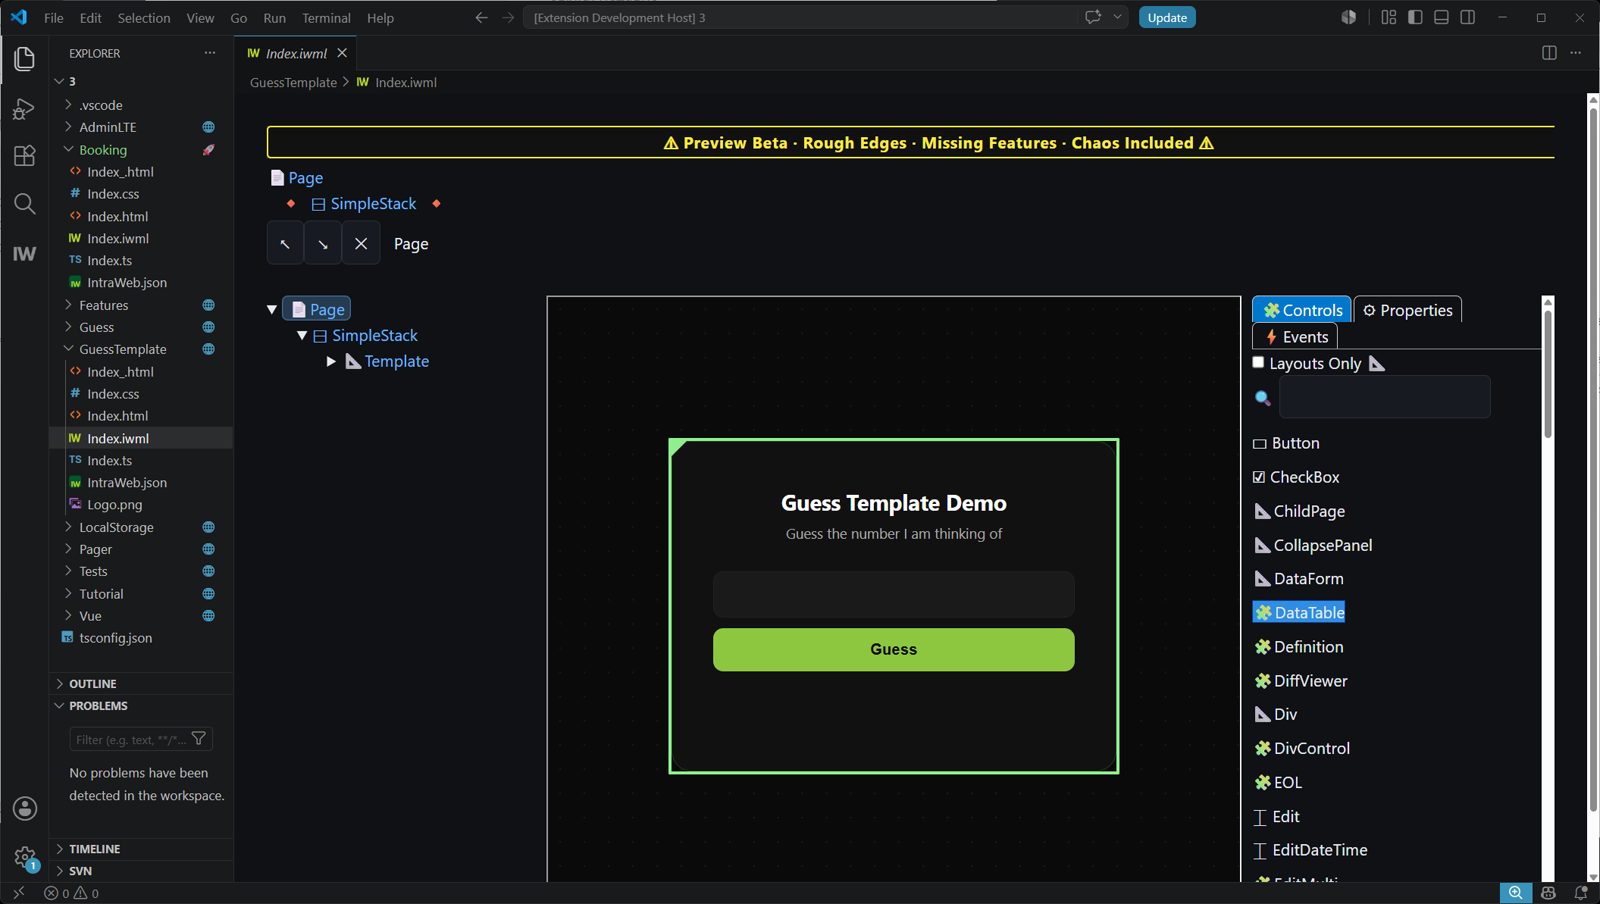Open the command center dropdown arrow

click(1118, 17)
